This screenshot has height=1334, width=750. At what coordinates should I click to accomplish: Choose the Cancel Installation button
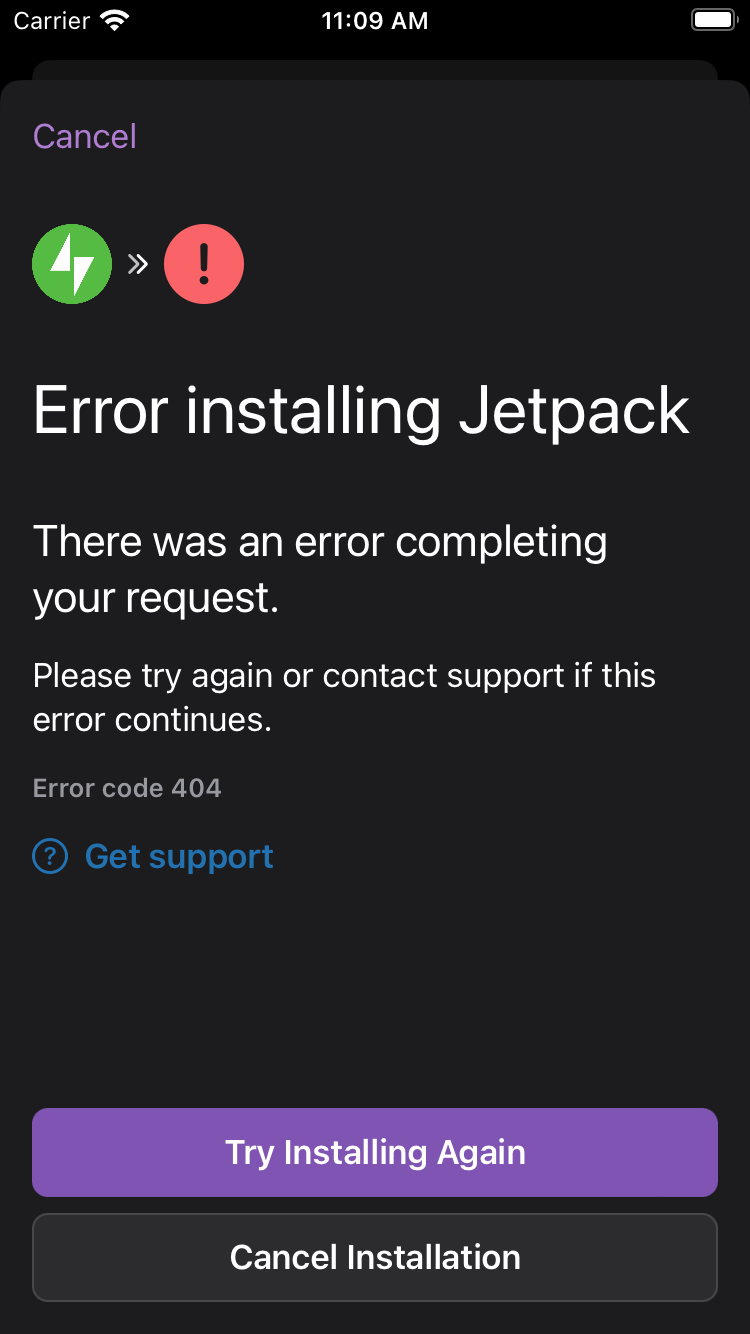tap(375, 1257)
